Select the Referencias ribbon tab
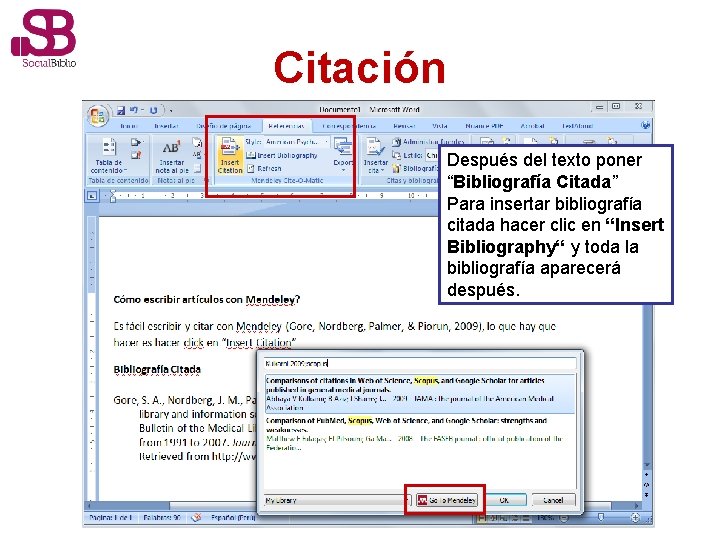The height and width of the screenshot is (540, 720). (287, 126)
